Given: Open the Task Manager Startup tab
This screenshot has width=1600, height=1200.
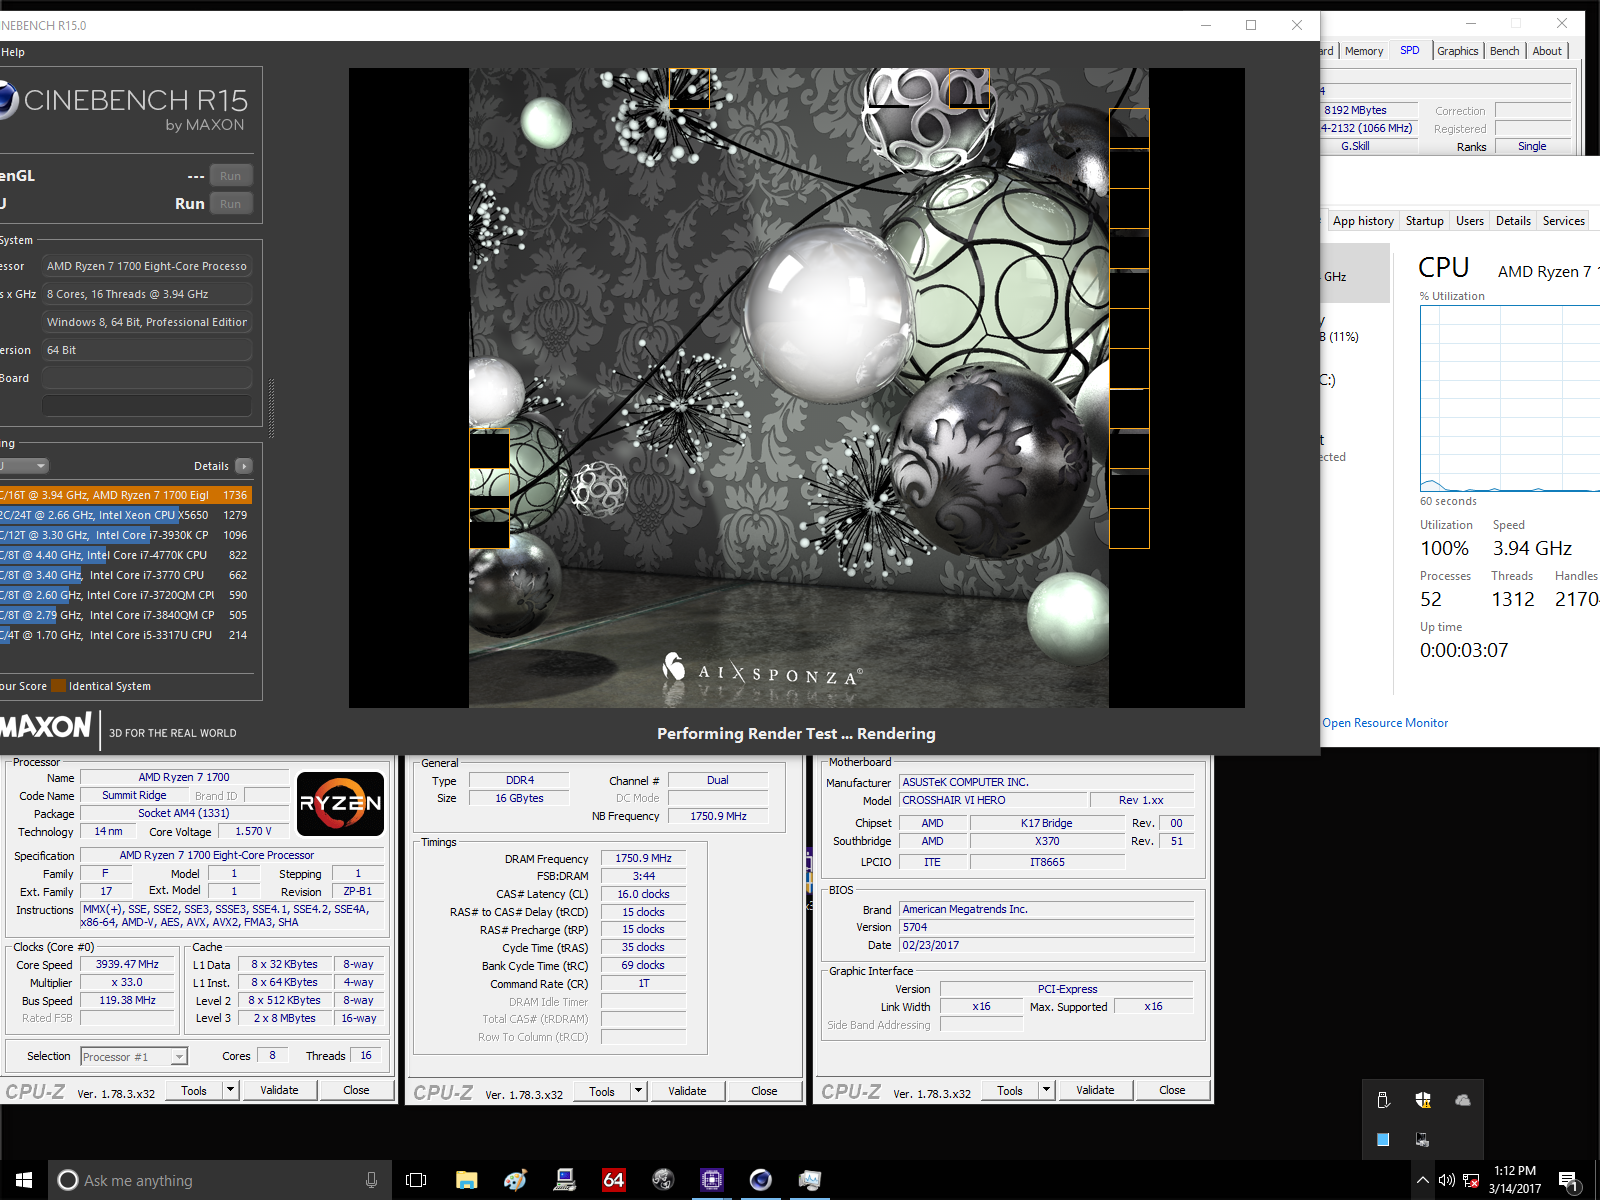Looking at the screenshot, I should pos(1424,221).
